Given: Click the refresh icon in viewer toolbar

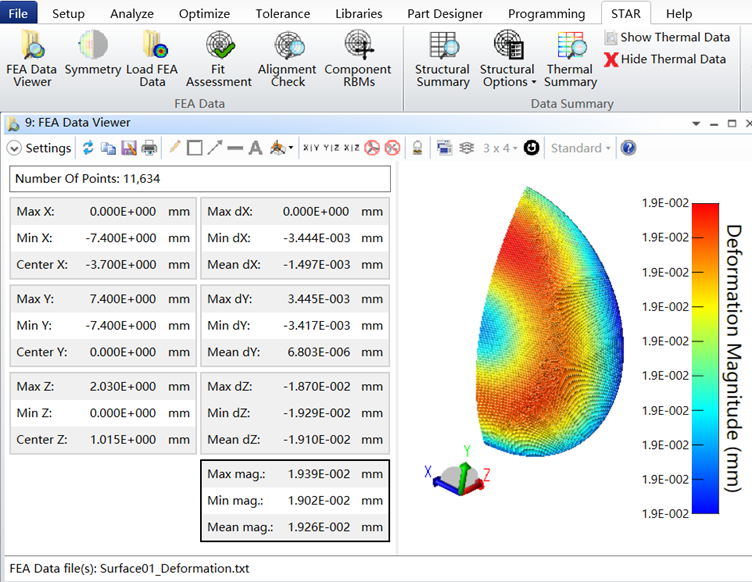Looking at the screenshot, I should pyautogui.click(x=88, y=148).
